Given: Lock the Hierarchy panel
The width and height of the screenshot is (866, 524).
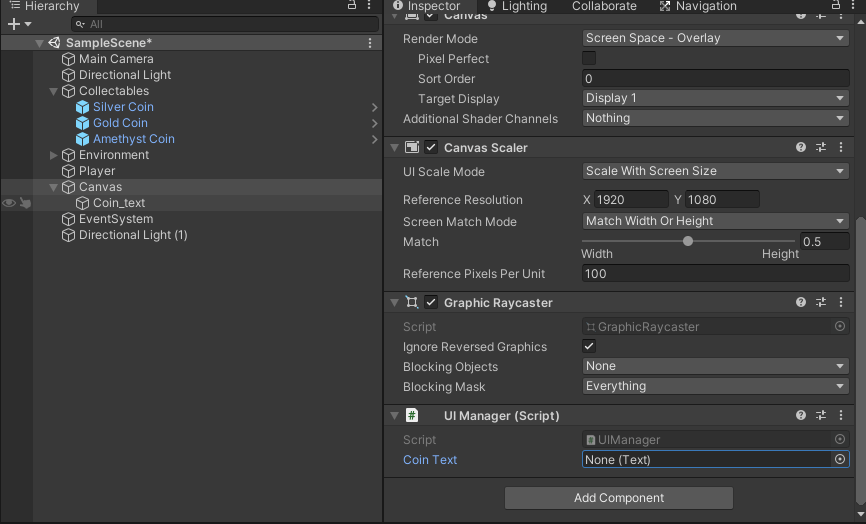Looking at the screenshot, I should 352,6.
